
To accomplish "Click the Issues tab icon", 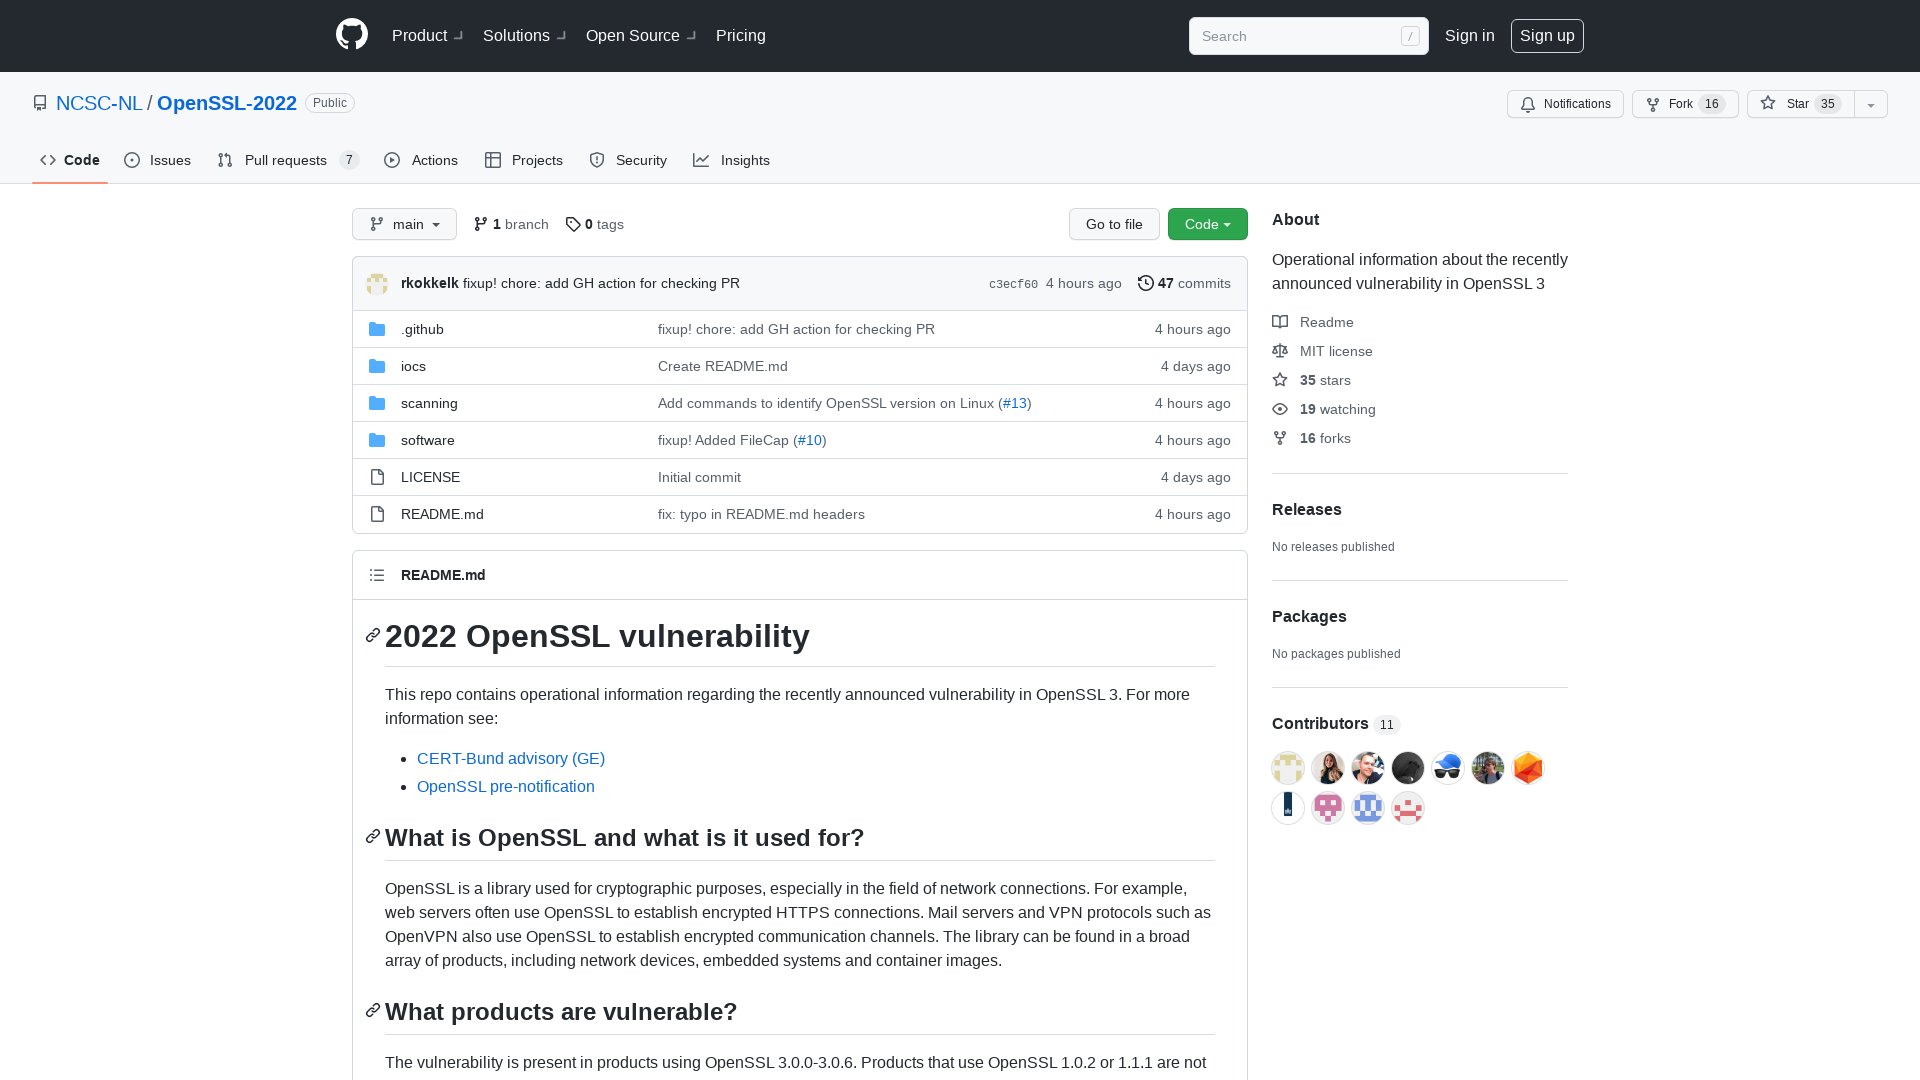I will (x=132, y=160).
